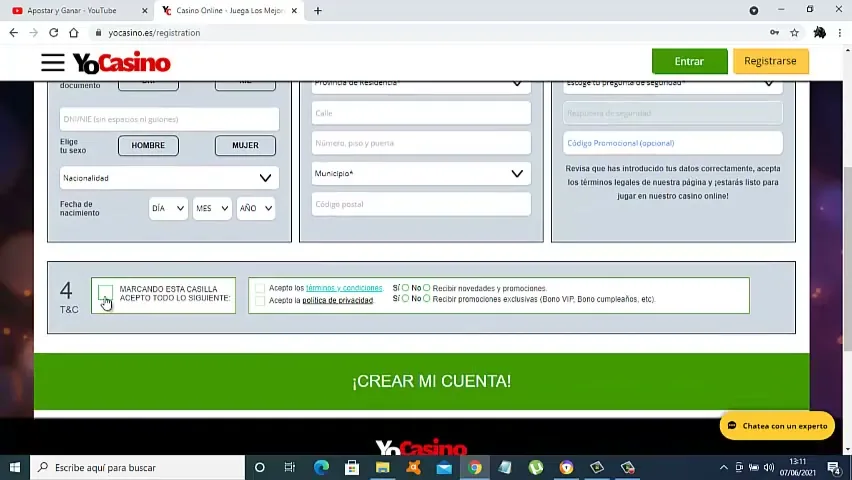Reload the page with the refresh icon

coord(53,33)
